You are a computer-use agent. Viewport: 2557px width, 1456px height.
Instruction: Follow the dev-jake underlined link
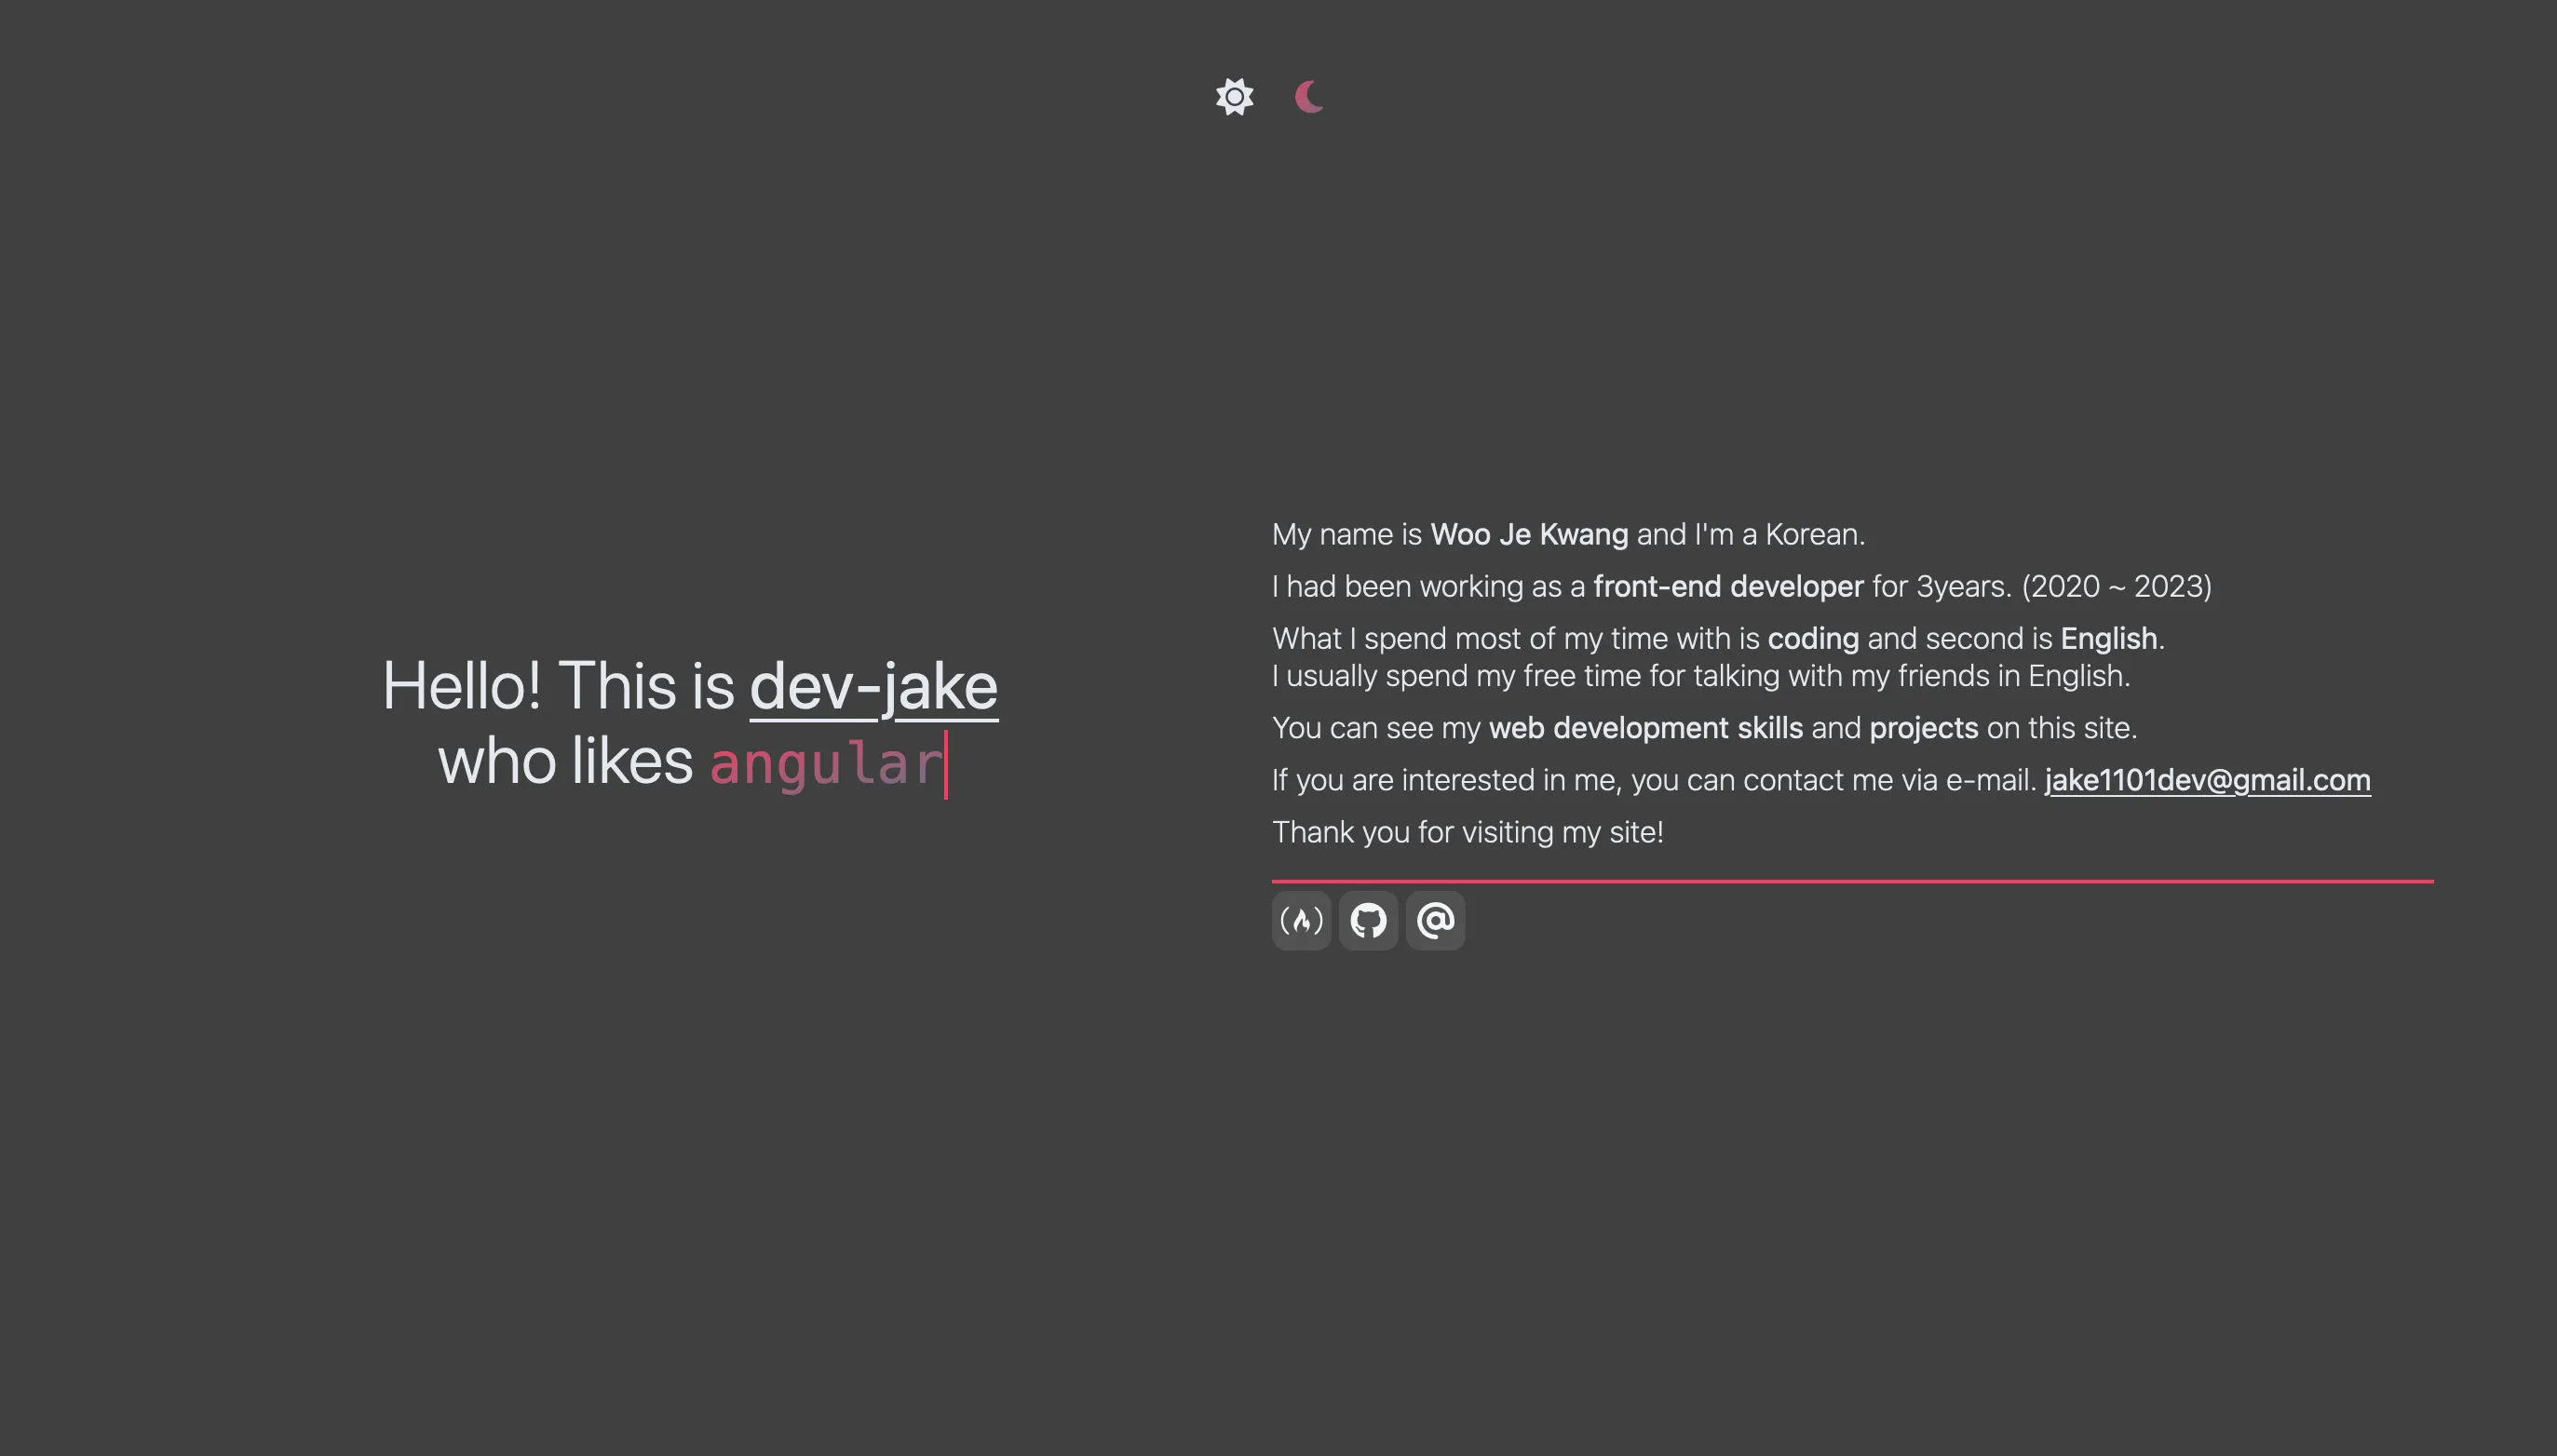point(873,687)
